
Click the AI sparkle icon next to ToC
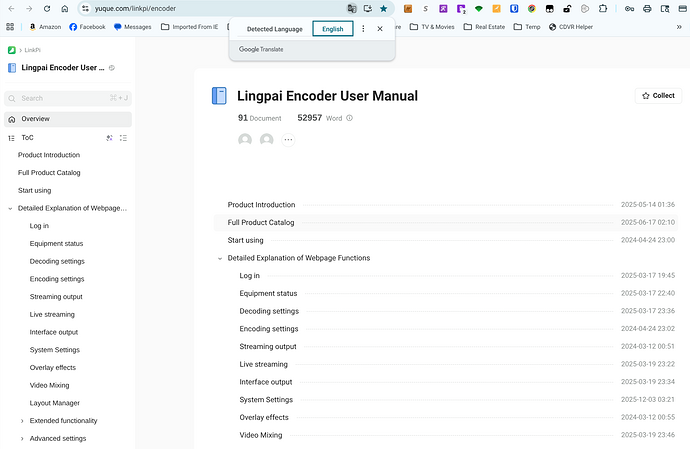pos(109,138)
